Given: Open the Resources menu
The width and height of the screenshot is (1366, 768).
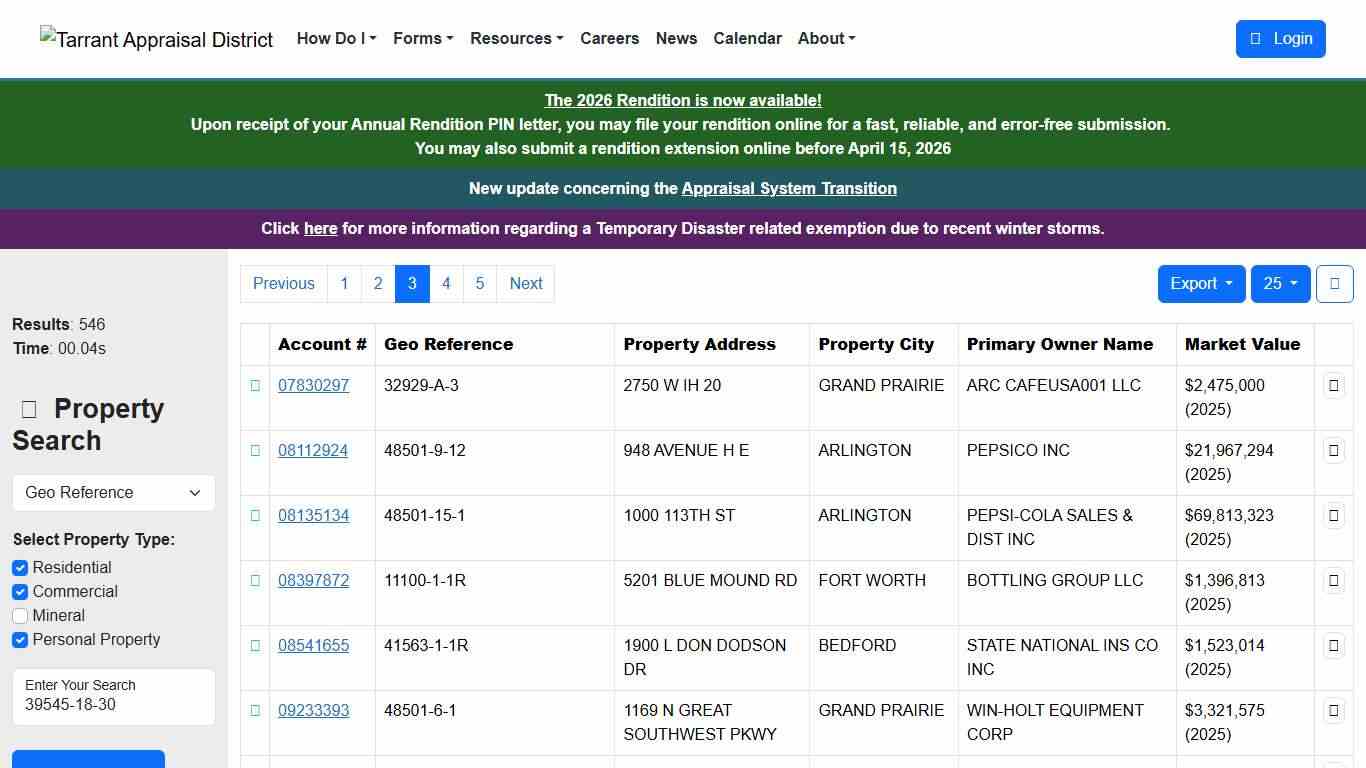Looking at the screenshot, I should coord(516,38).
